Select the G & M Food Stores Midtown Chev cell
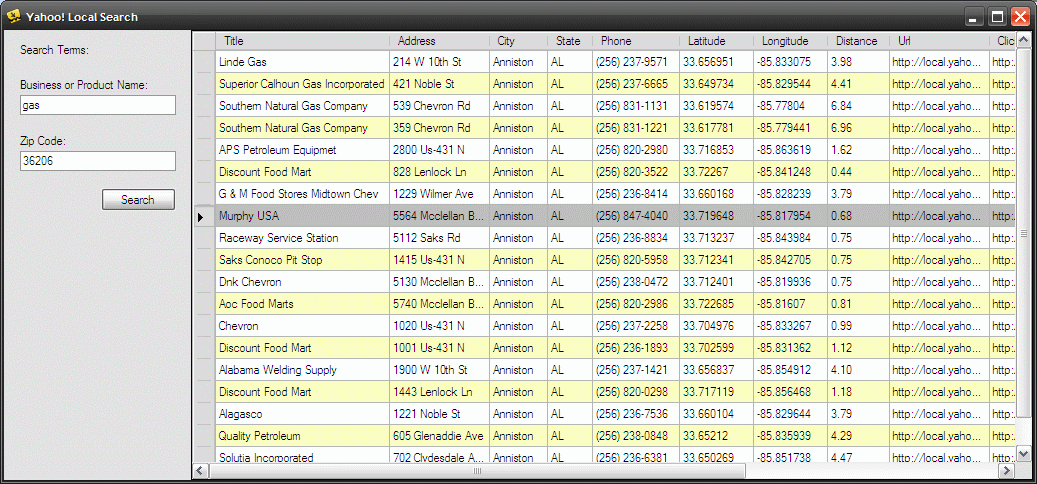Image resolution: width=1037 pixels, height=484 pixels. click(x=302, y=194)
